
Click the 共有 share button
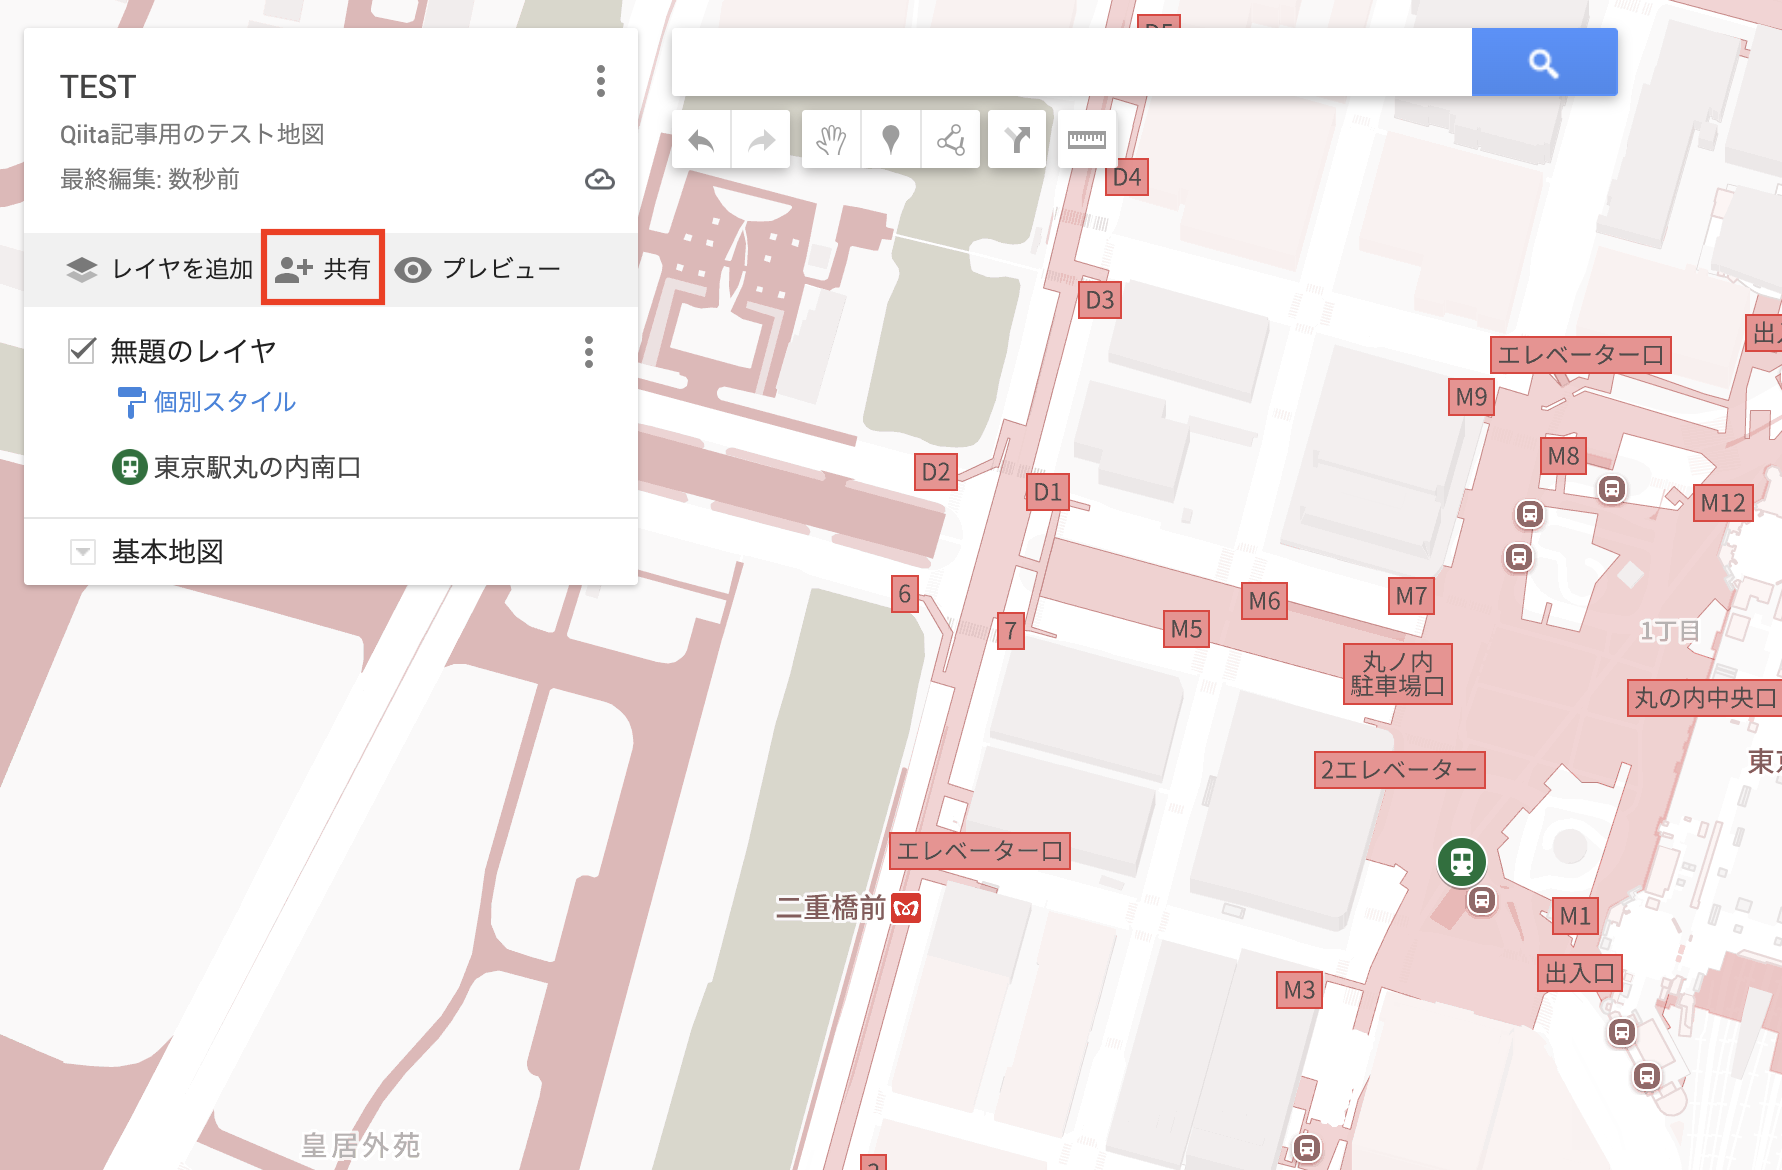point(323,268)
